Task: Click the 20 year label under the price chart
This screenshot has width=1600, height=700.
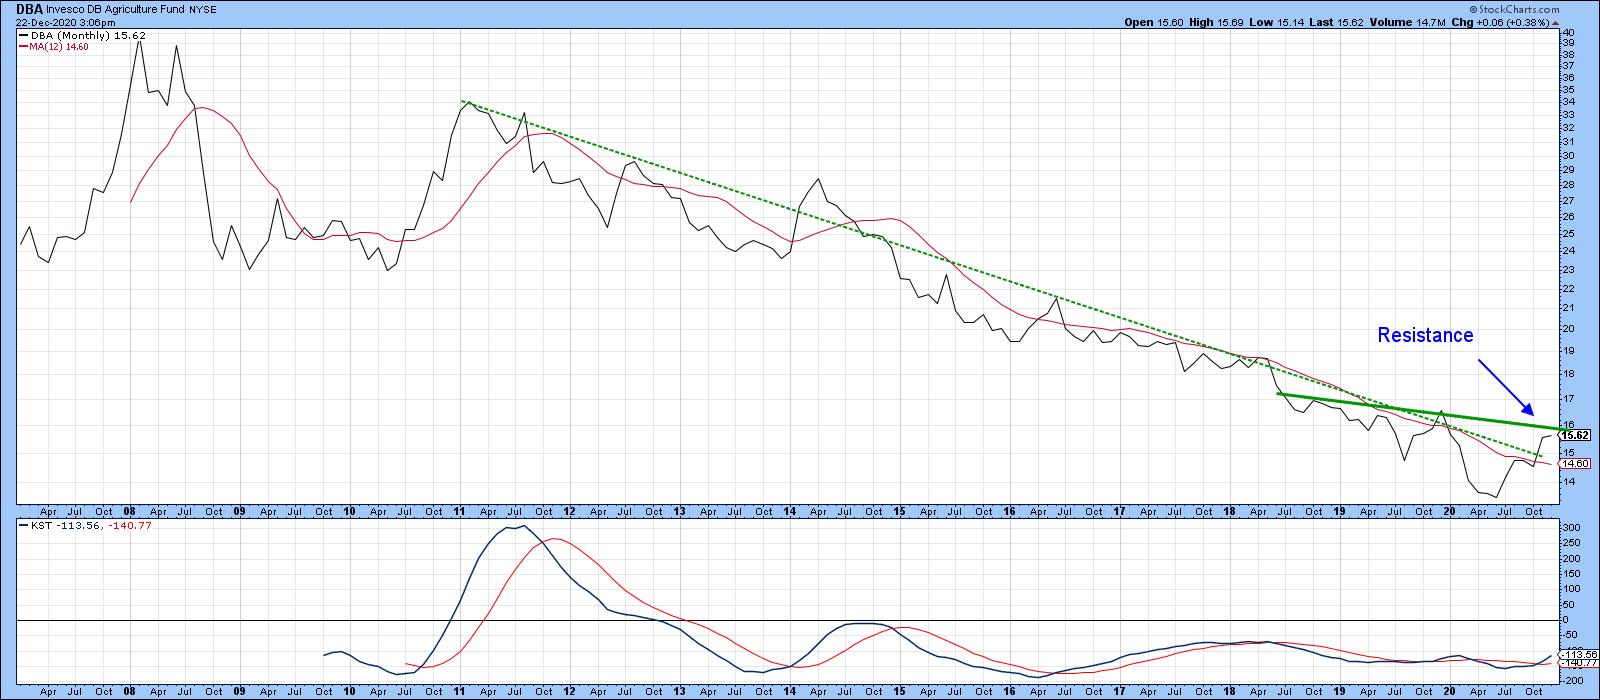Action: 1450,510
